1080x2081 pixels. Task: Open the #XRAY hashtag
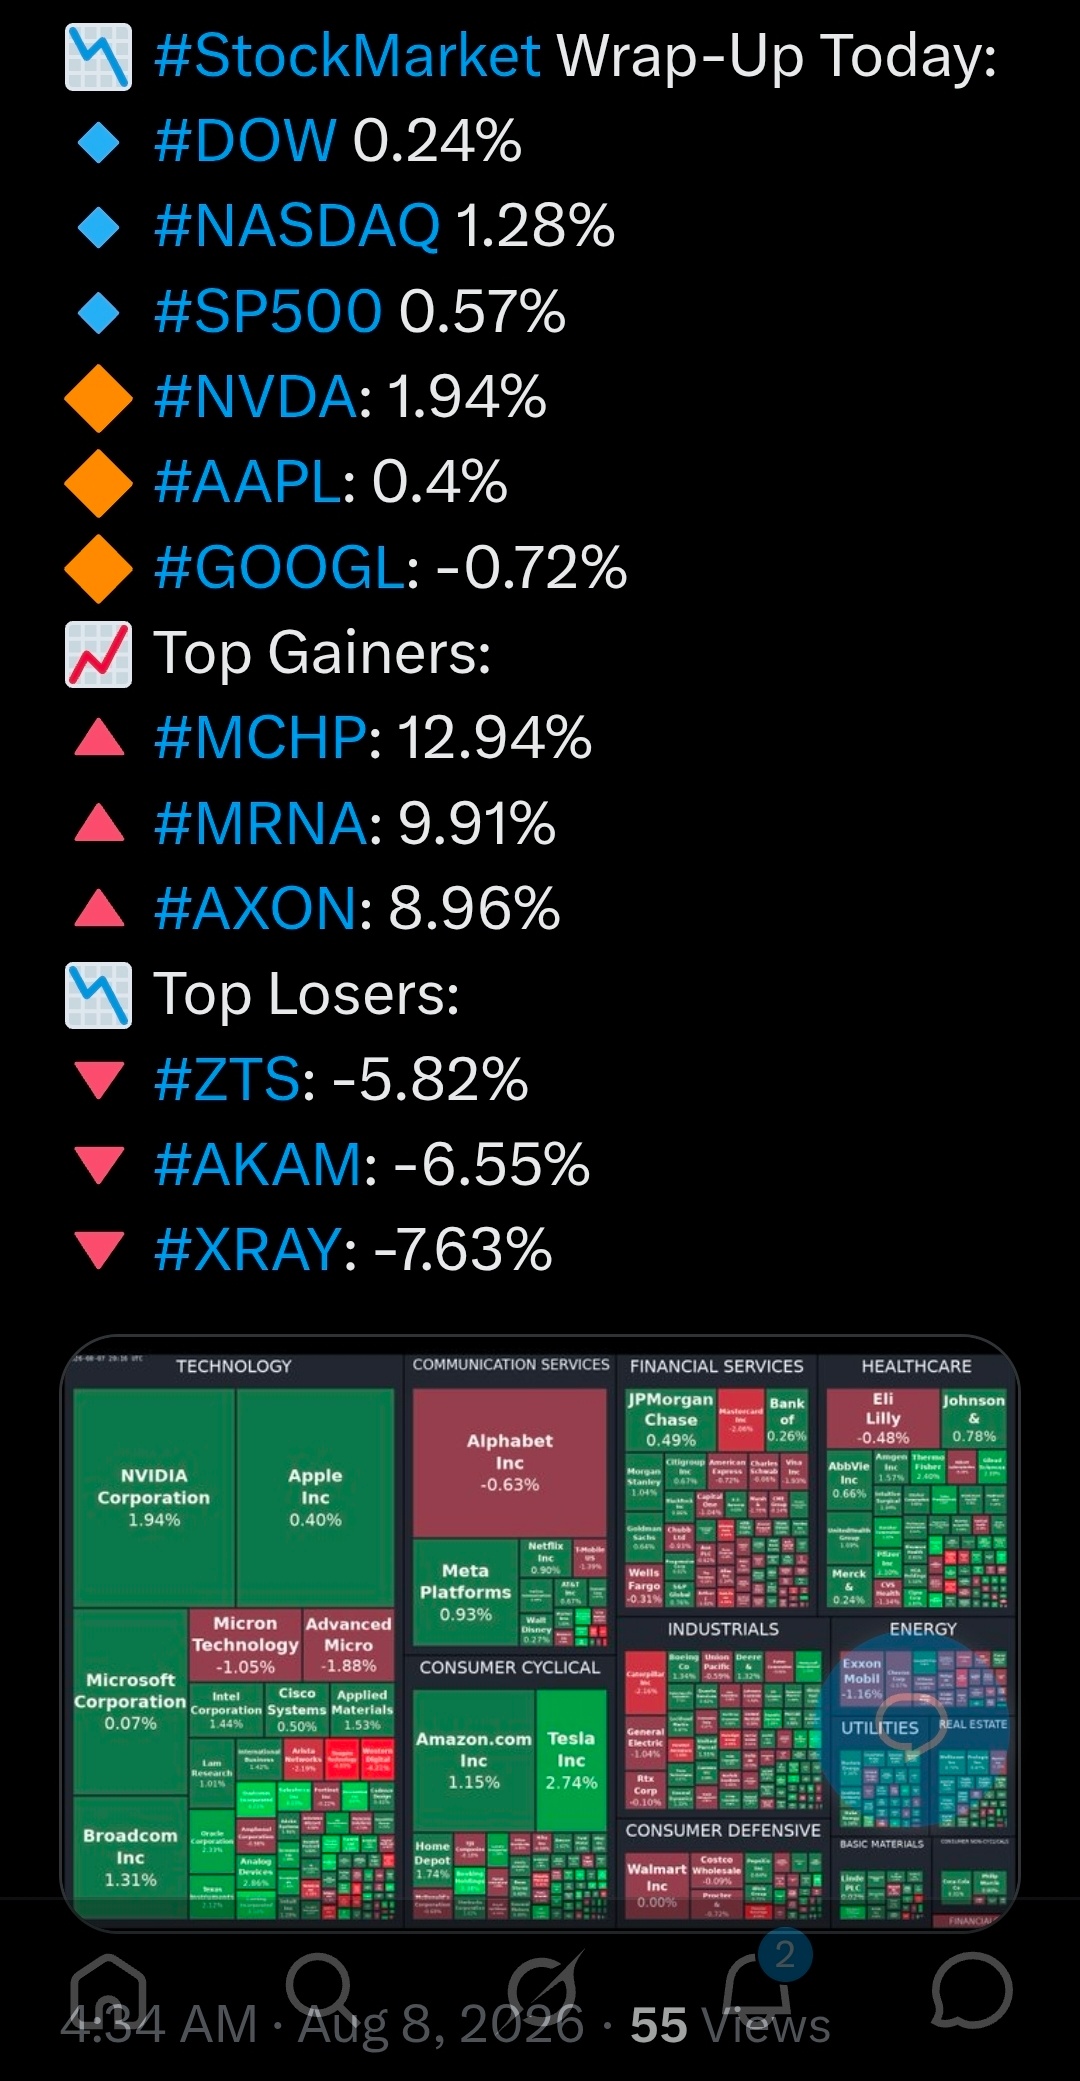click(248, 1250)
